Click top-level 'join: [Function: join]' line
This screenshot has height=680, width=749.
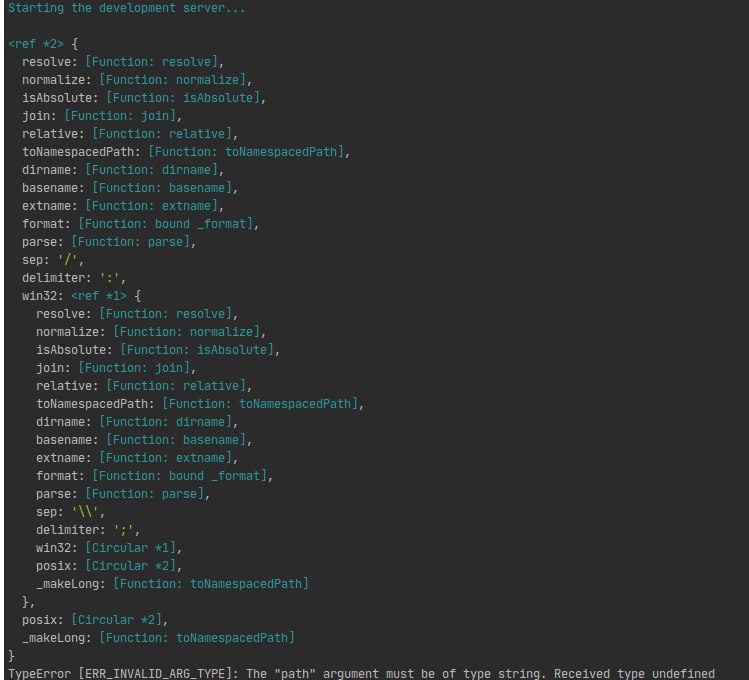[x=102, y=116]
